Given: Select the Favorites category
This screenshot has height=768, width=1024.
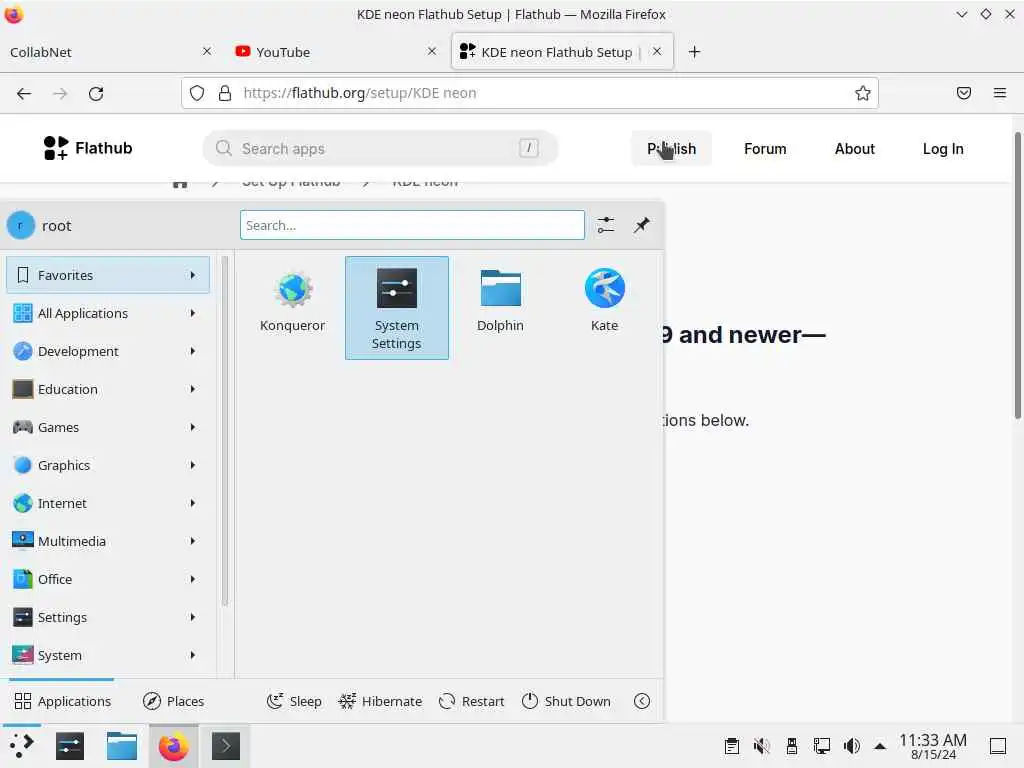Looking at the screenshot, I should click(108, 275).
